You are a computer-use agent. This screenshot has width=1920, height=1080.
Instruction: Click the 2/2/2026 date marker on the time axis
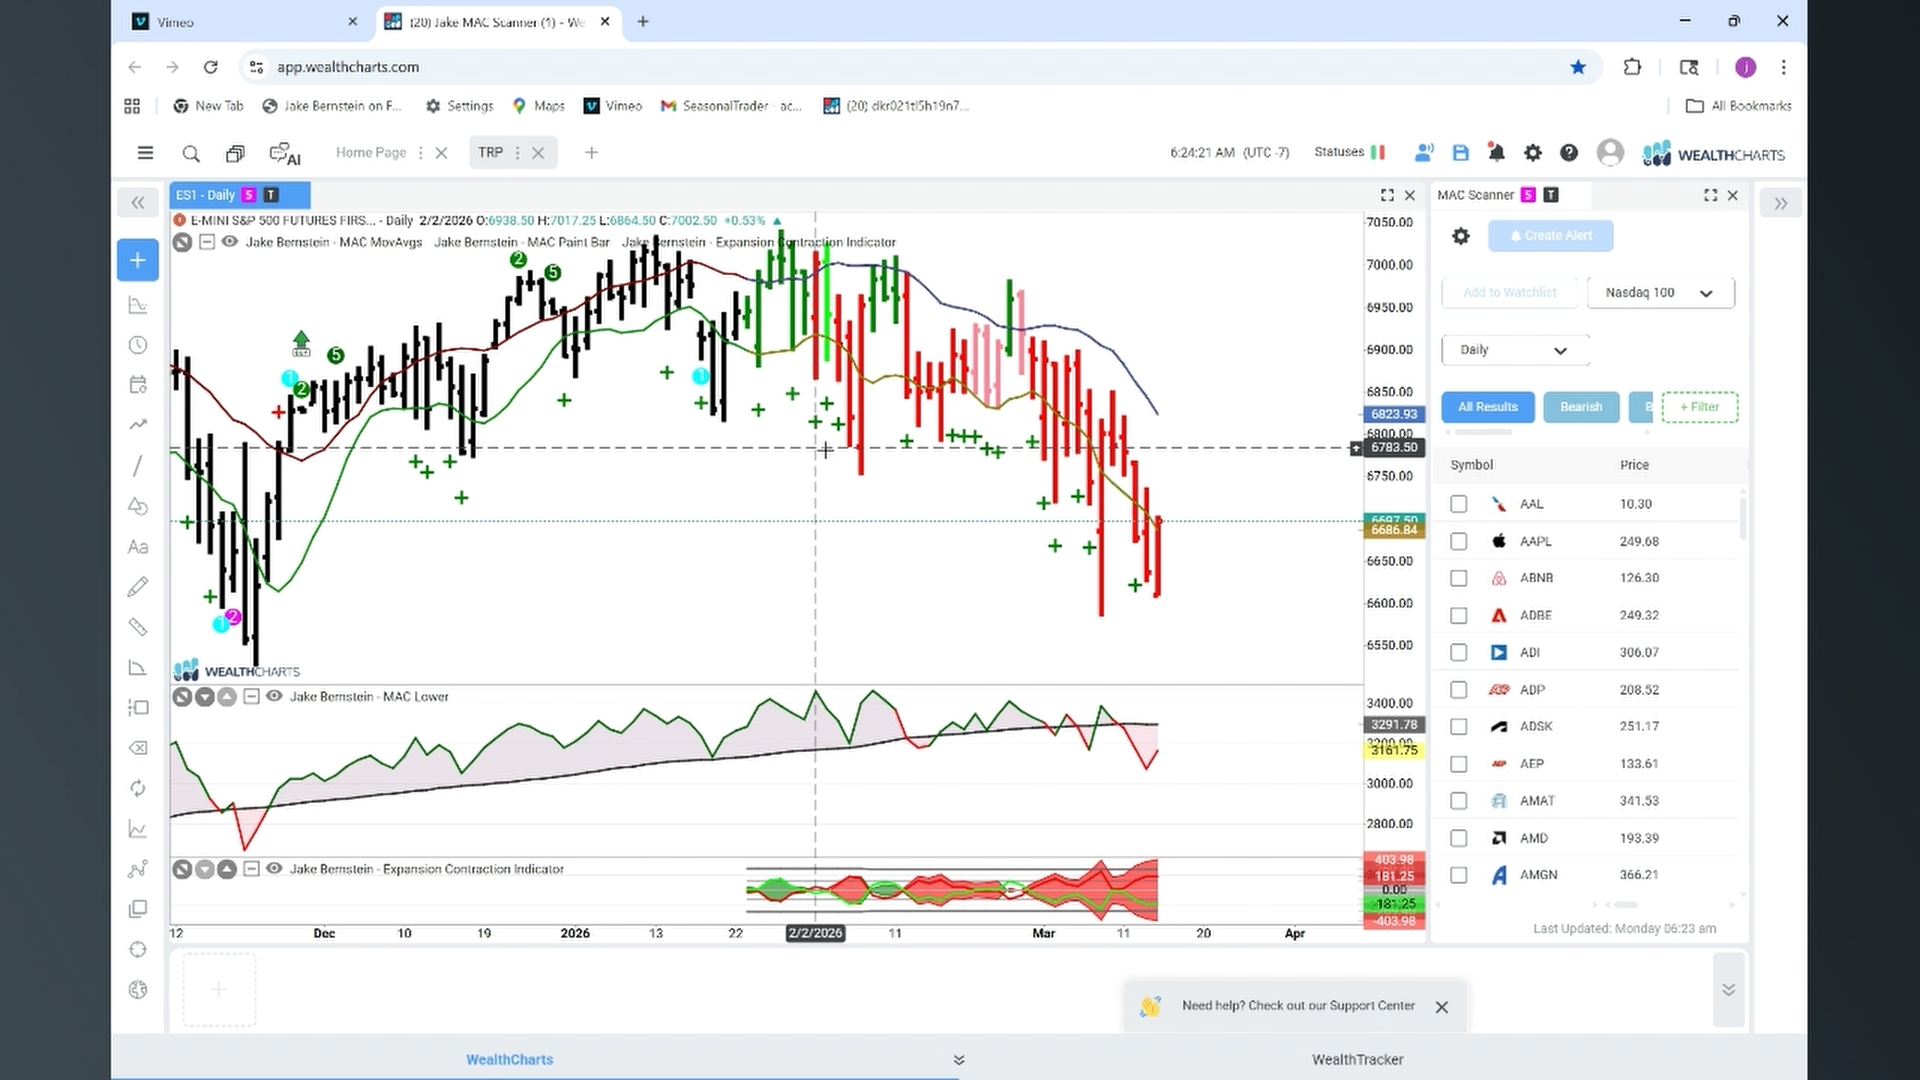815,933
